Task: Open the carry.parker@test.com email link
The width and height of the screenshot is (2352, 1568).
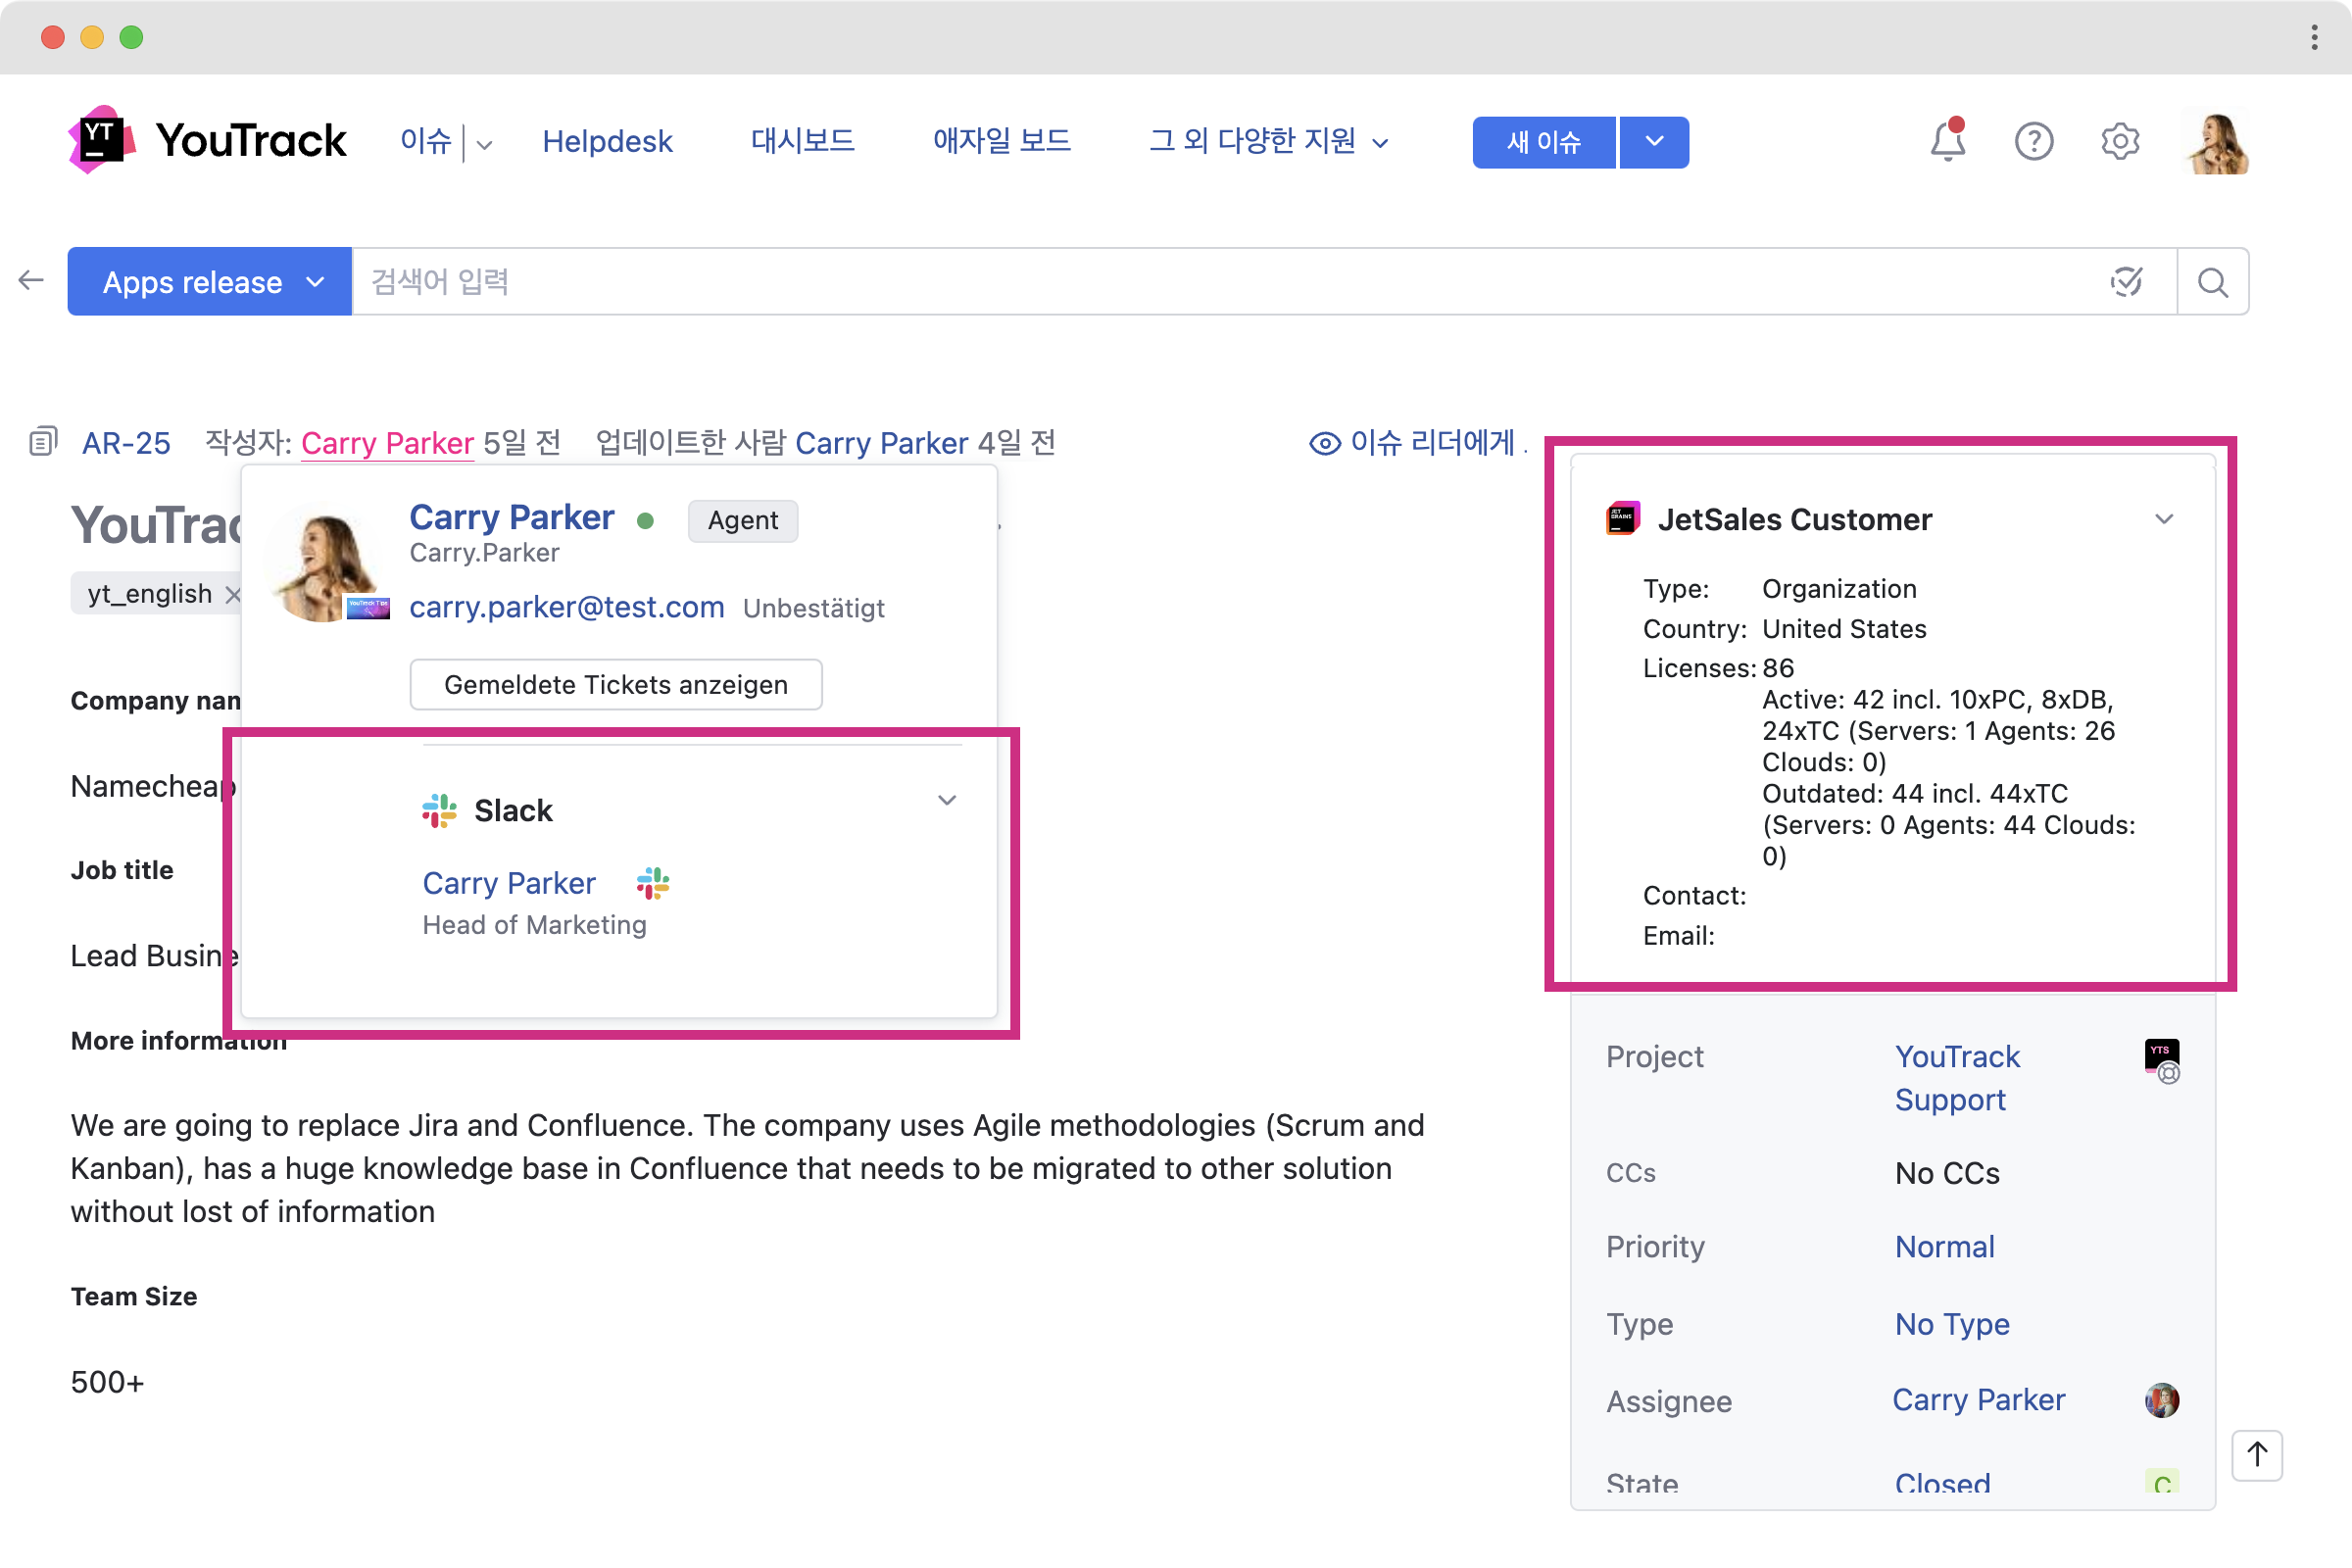Action: pos(567,606)
